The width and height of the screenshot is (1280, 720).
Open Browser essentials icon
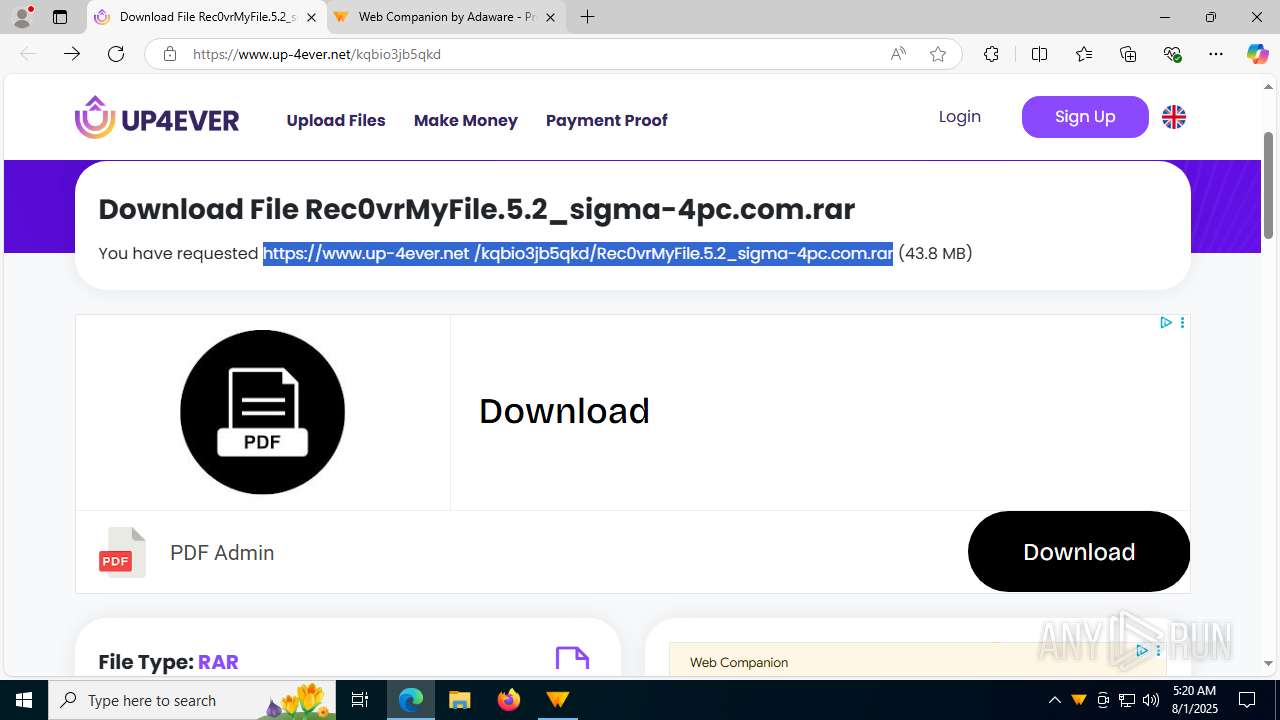pos(1172,54)
